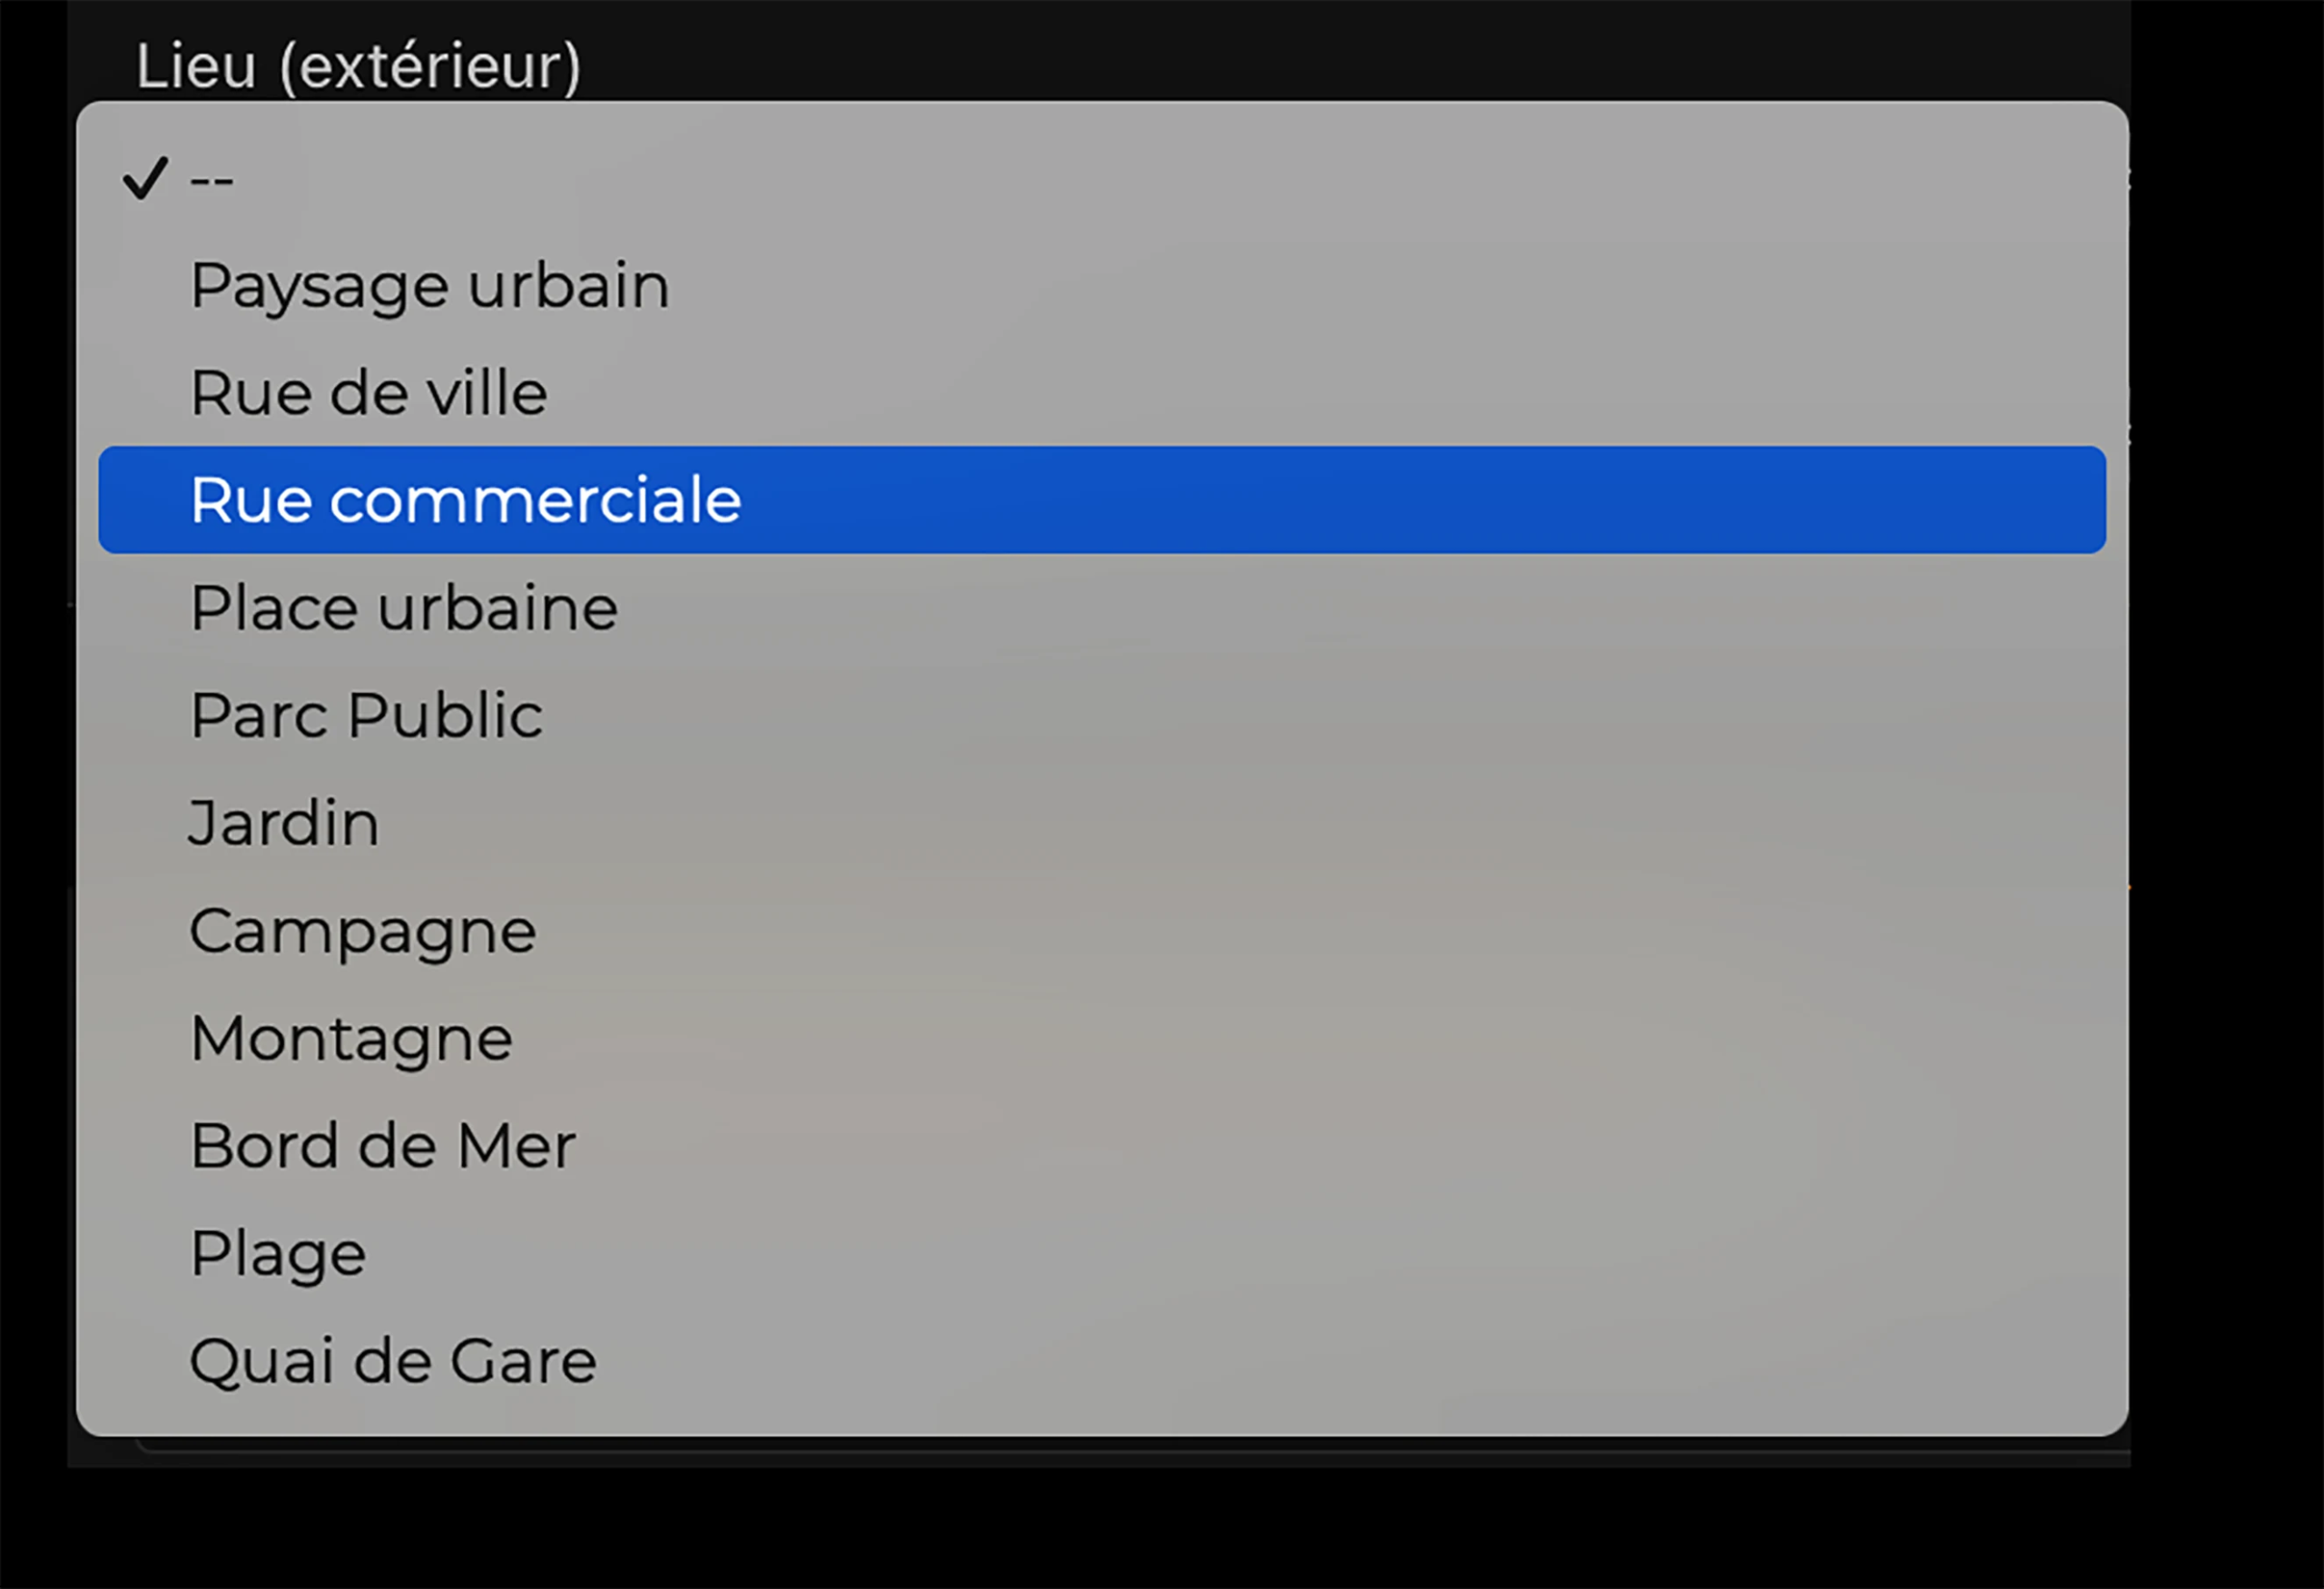
Task: Pick the option directly below "Jardin"
Action: (x=362, y=931)
